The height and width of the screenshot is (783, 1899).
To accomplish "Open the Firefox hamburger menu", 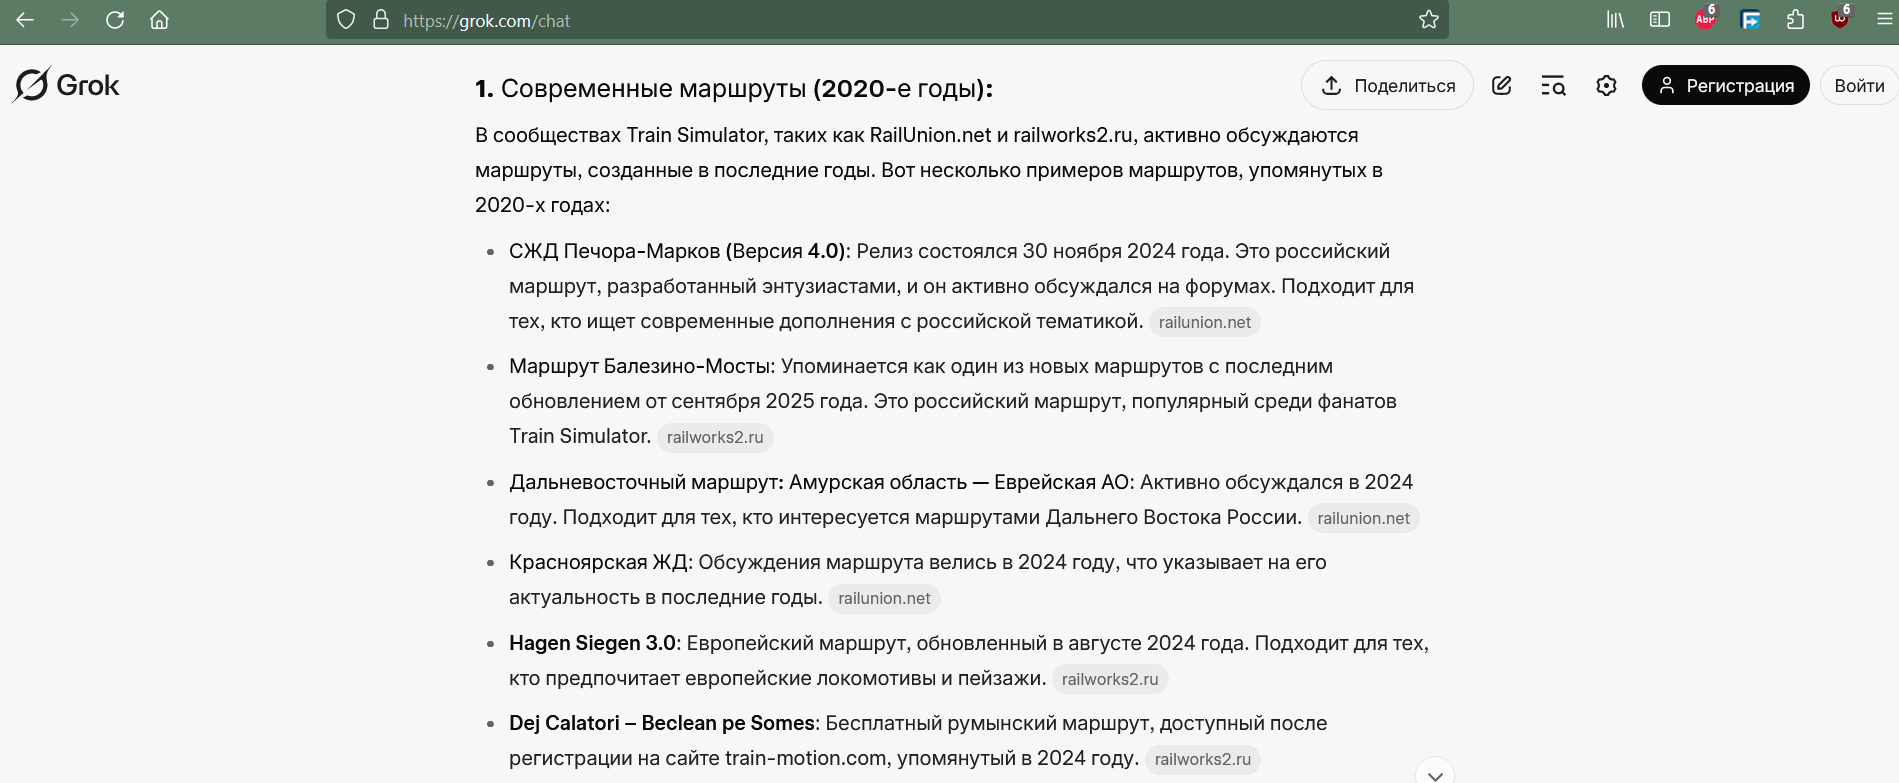I will (1885, 20).
